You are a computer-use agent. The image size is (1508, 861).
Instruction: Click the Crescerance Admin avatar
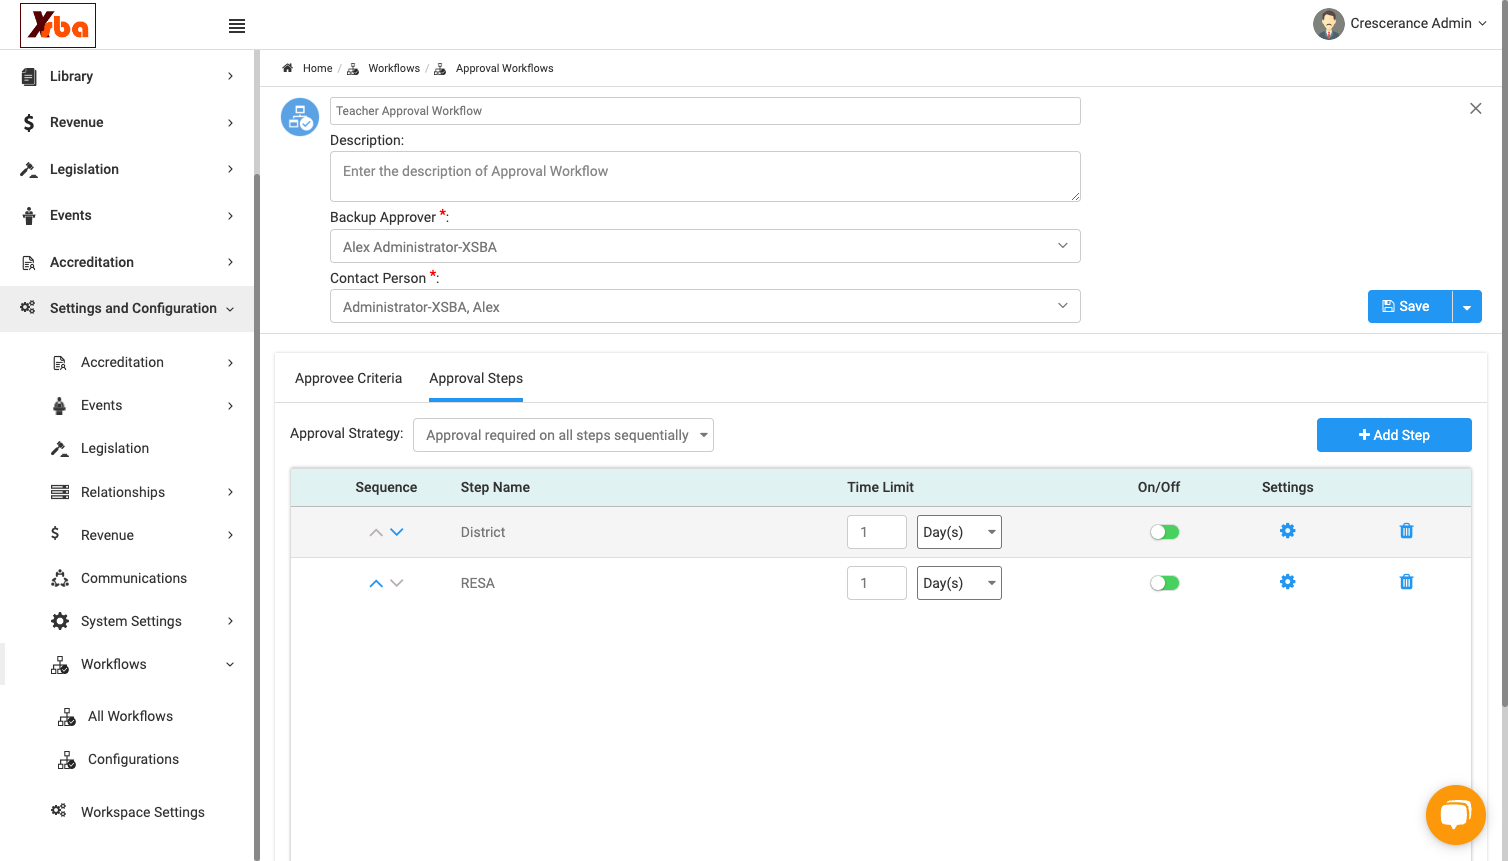1328,24
